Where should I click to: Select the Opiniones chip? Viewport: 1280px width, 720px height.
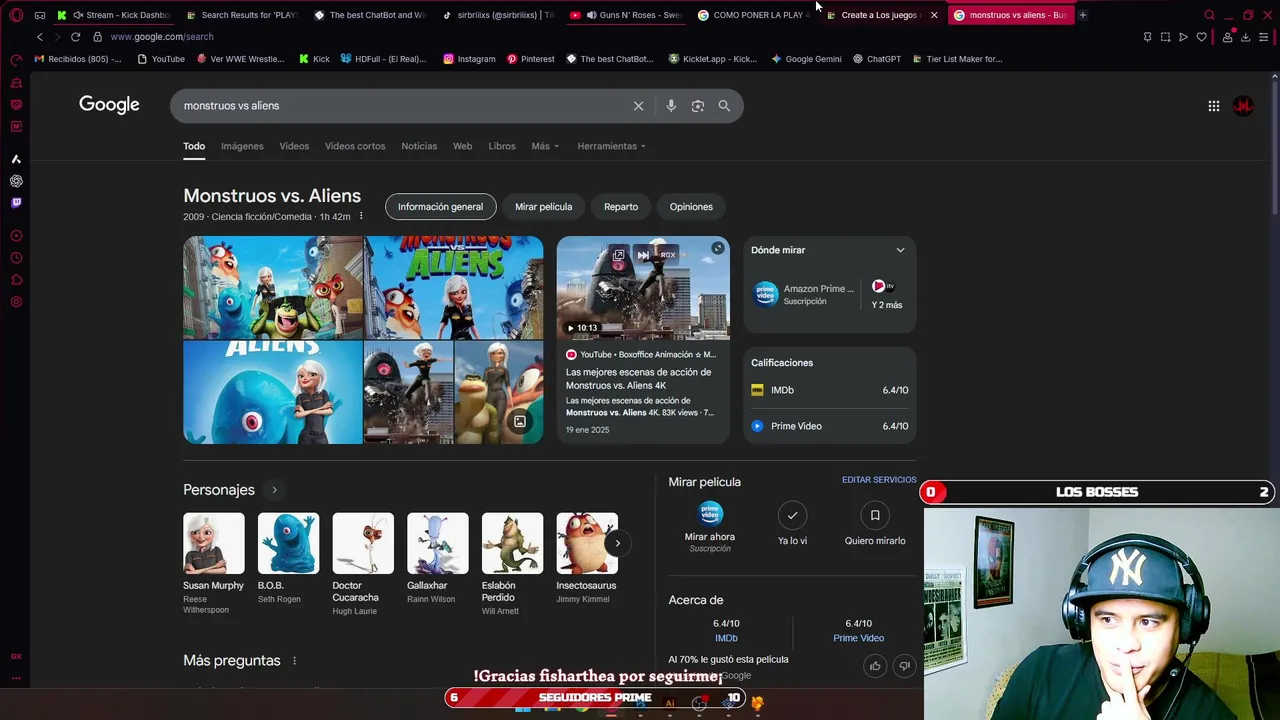tap(691, 207)
